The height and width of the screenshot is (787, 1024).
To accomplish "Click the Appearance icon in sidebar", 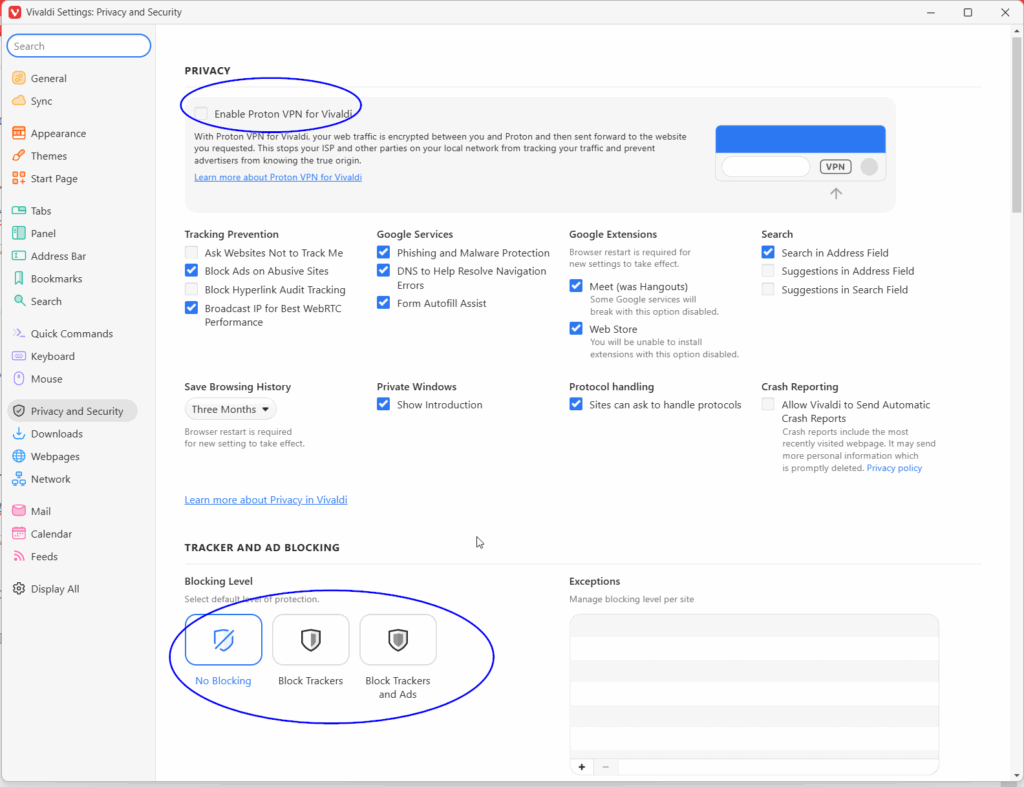I will pyautogui.click(x=19, y=133).
